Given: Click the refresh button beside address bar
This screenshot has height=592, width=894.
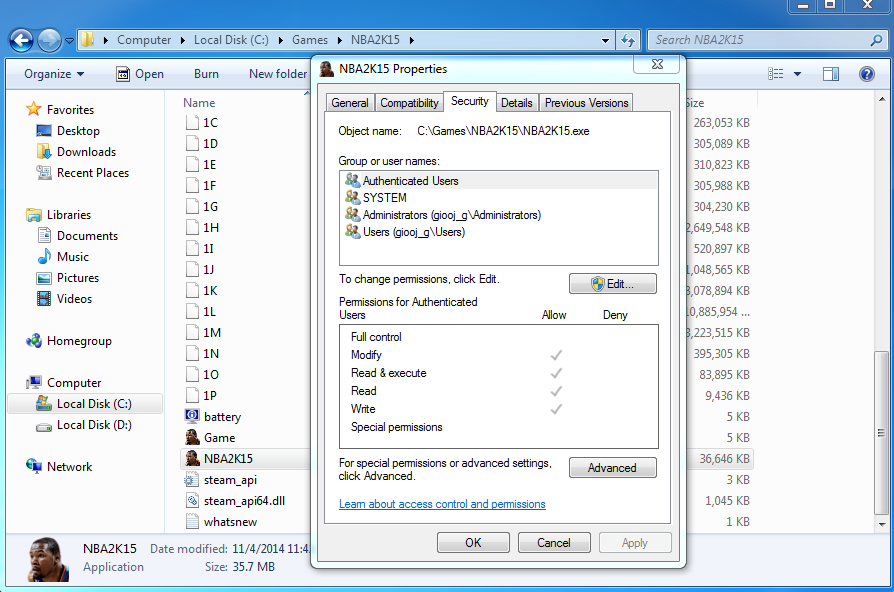Looking at the screenshot, I should tap(628, 40).
